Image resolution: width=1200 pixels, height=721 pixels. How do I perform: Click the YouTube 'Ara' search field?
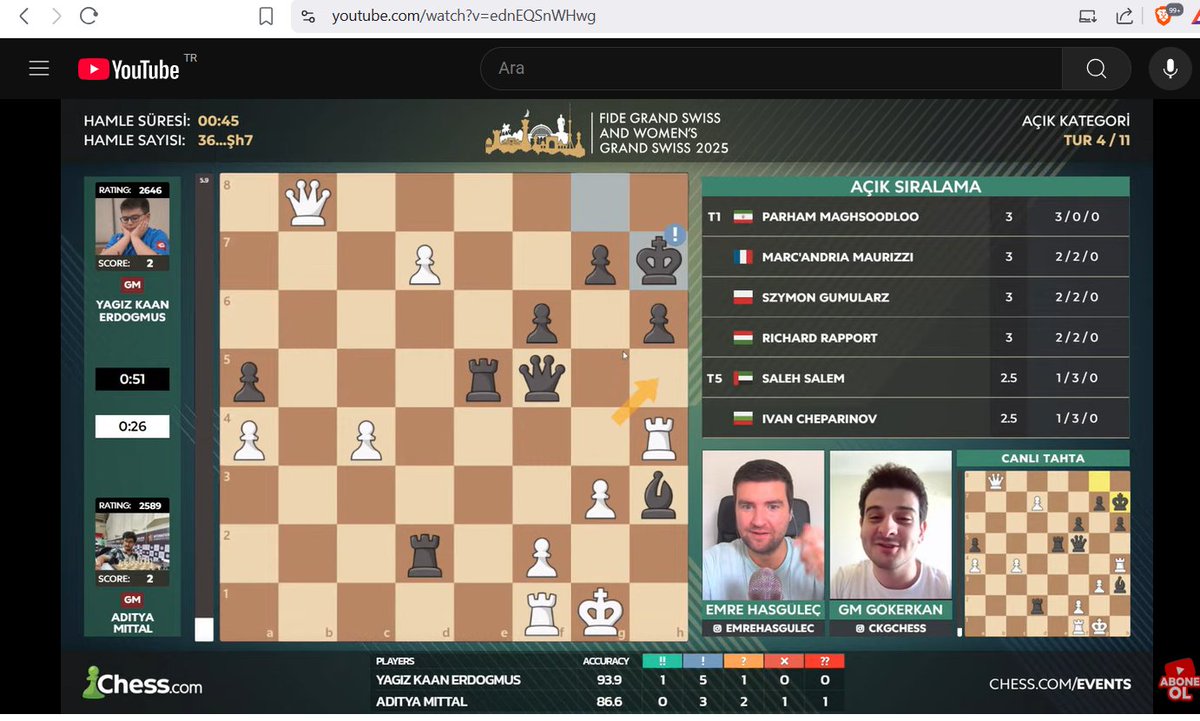pos(770,68)
